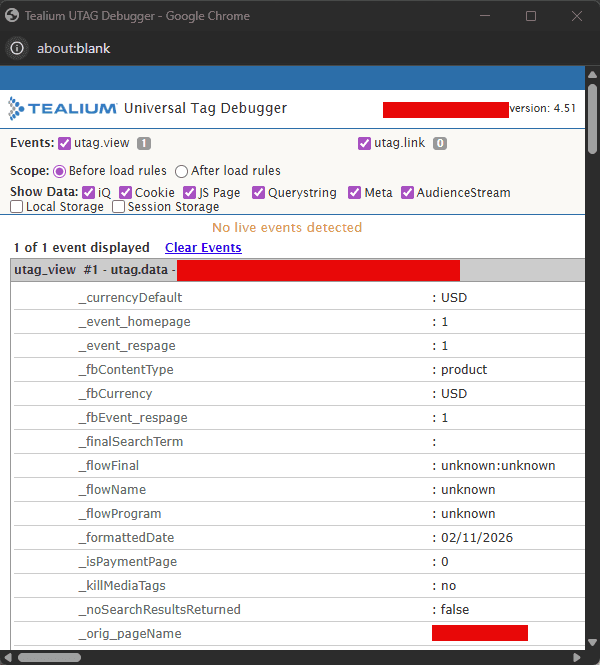Screen dimensions: 600x665
Task: Click the utag.link count badge
Action: (x=440, y=143)
